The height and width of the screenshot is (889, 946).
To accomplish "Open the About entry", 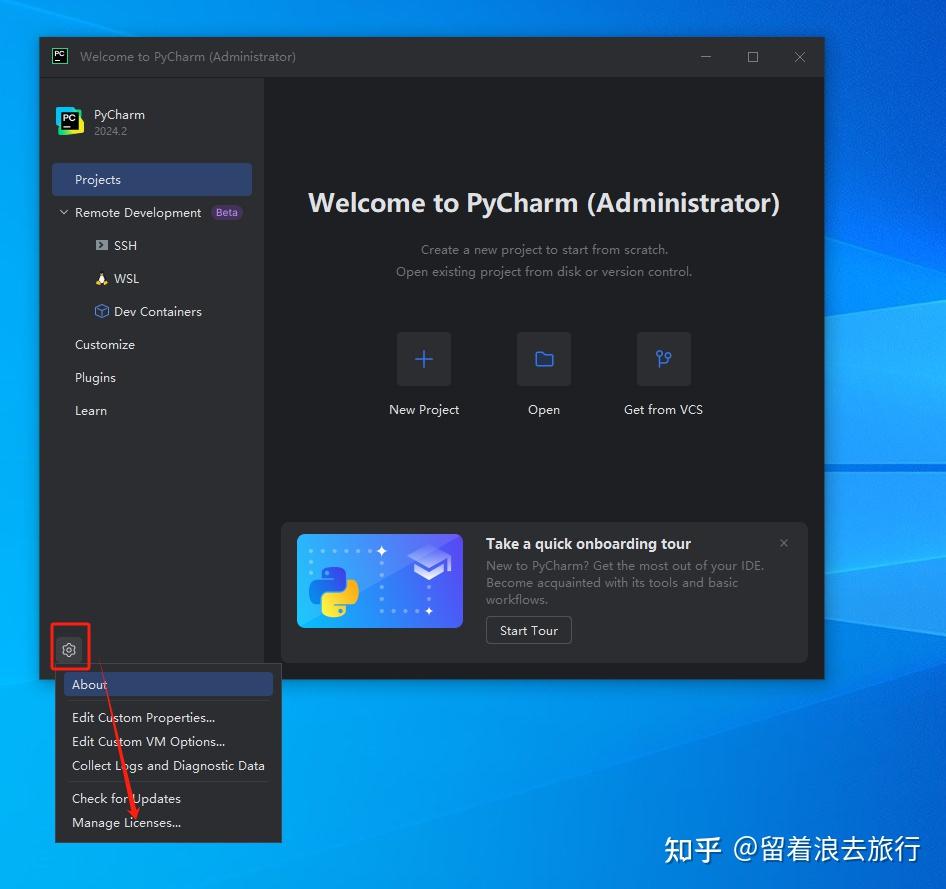I will click(x=89, y=684).
